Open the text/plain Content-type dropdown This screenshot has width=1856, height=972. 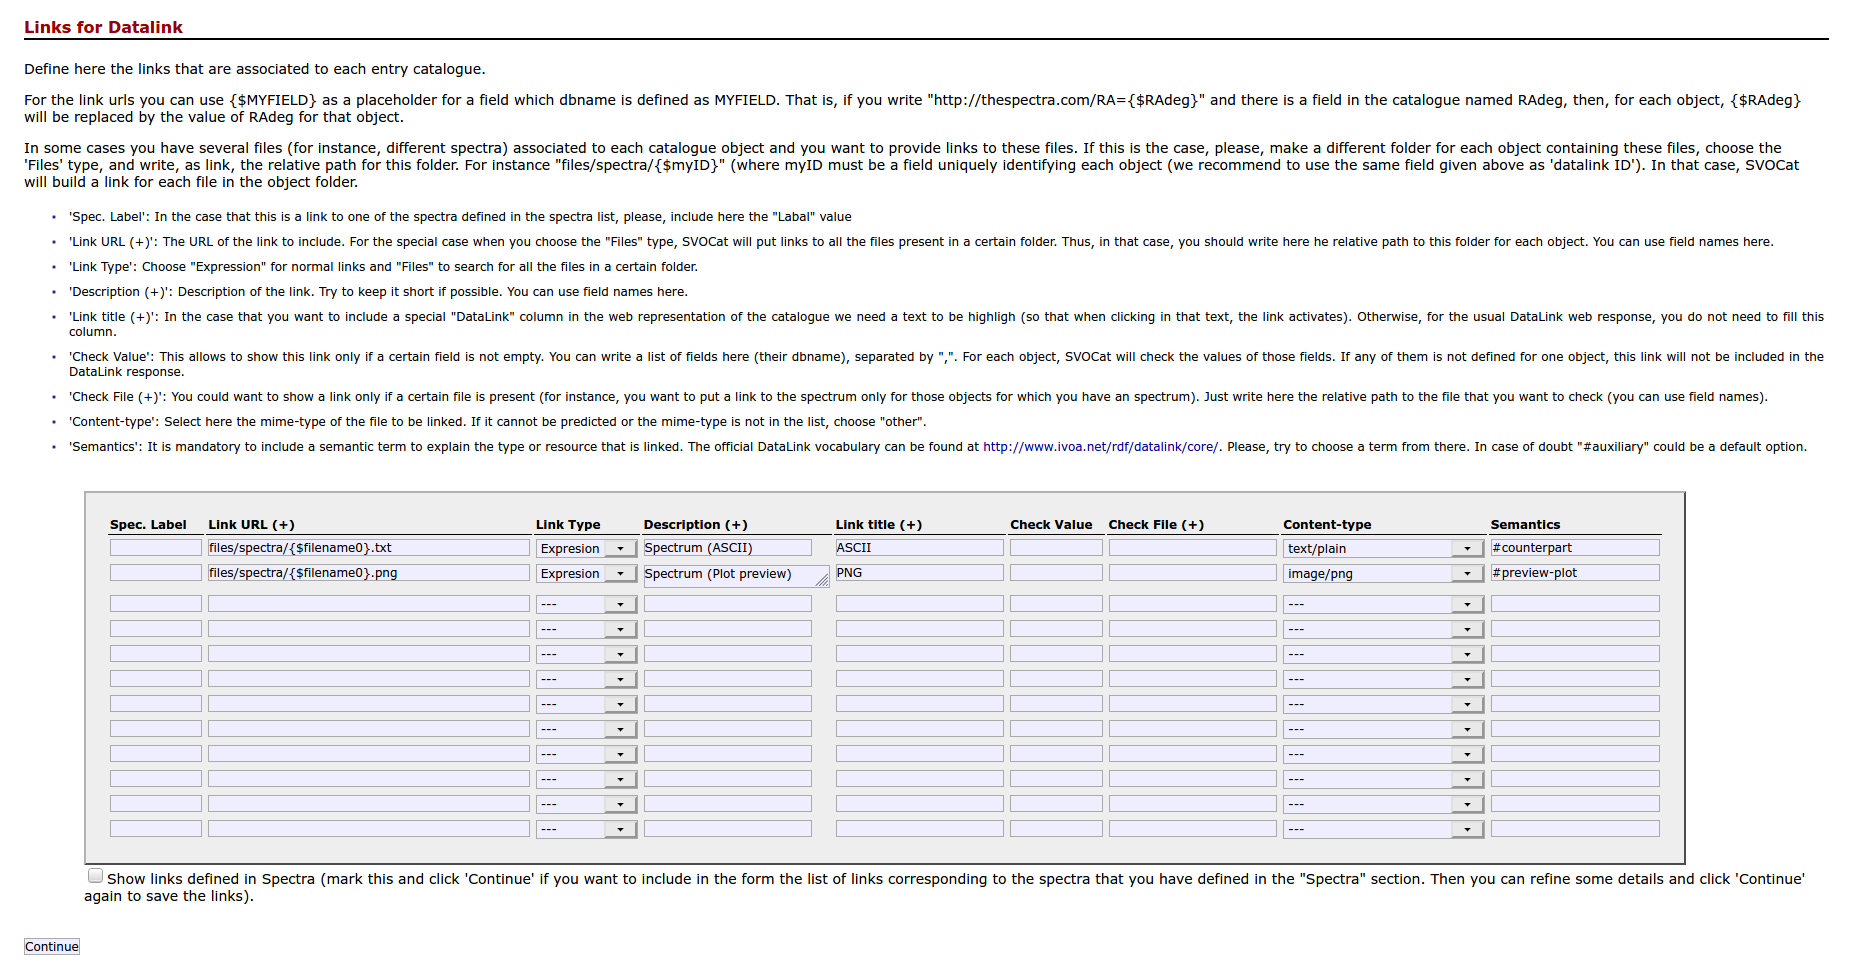pyautogui.click(x=1383, y=548)
